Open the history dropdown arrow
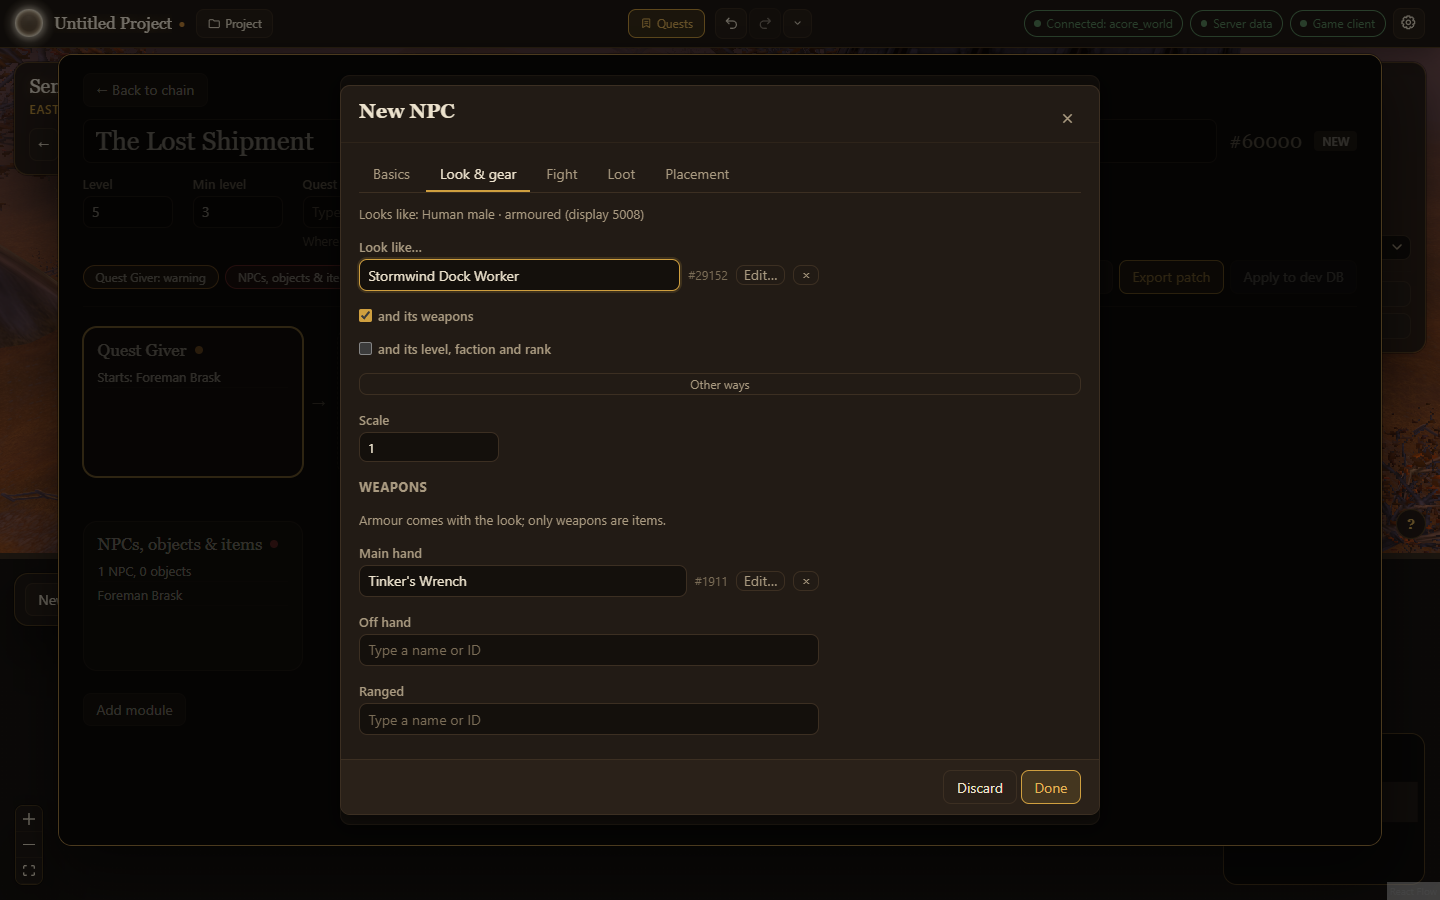1440x900 pixels. click(797, 23)
